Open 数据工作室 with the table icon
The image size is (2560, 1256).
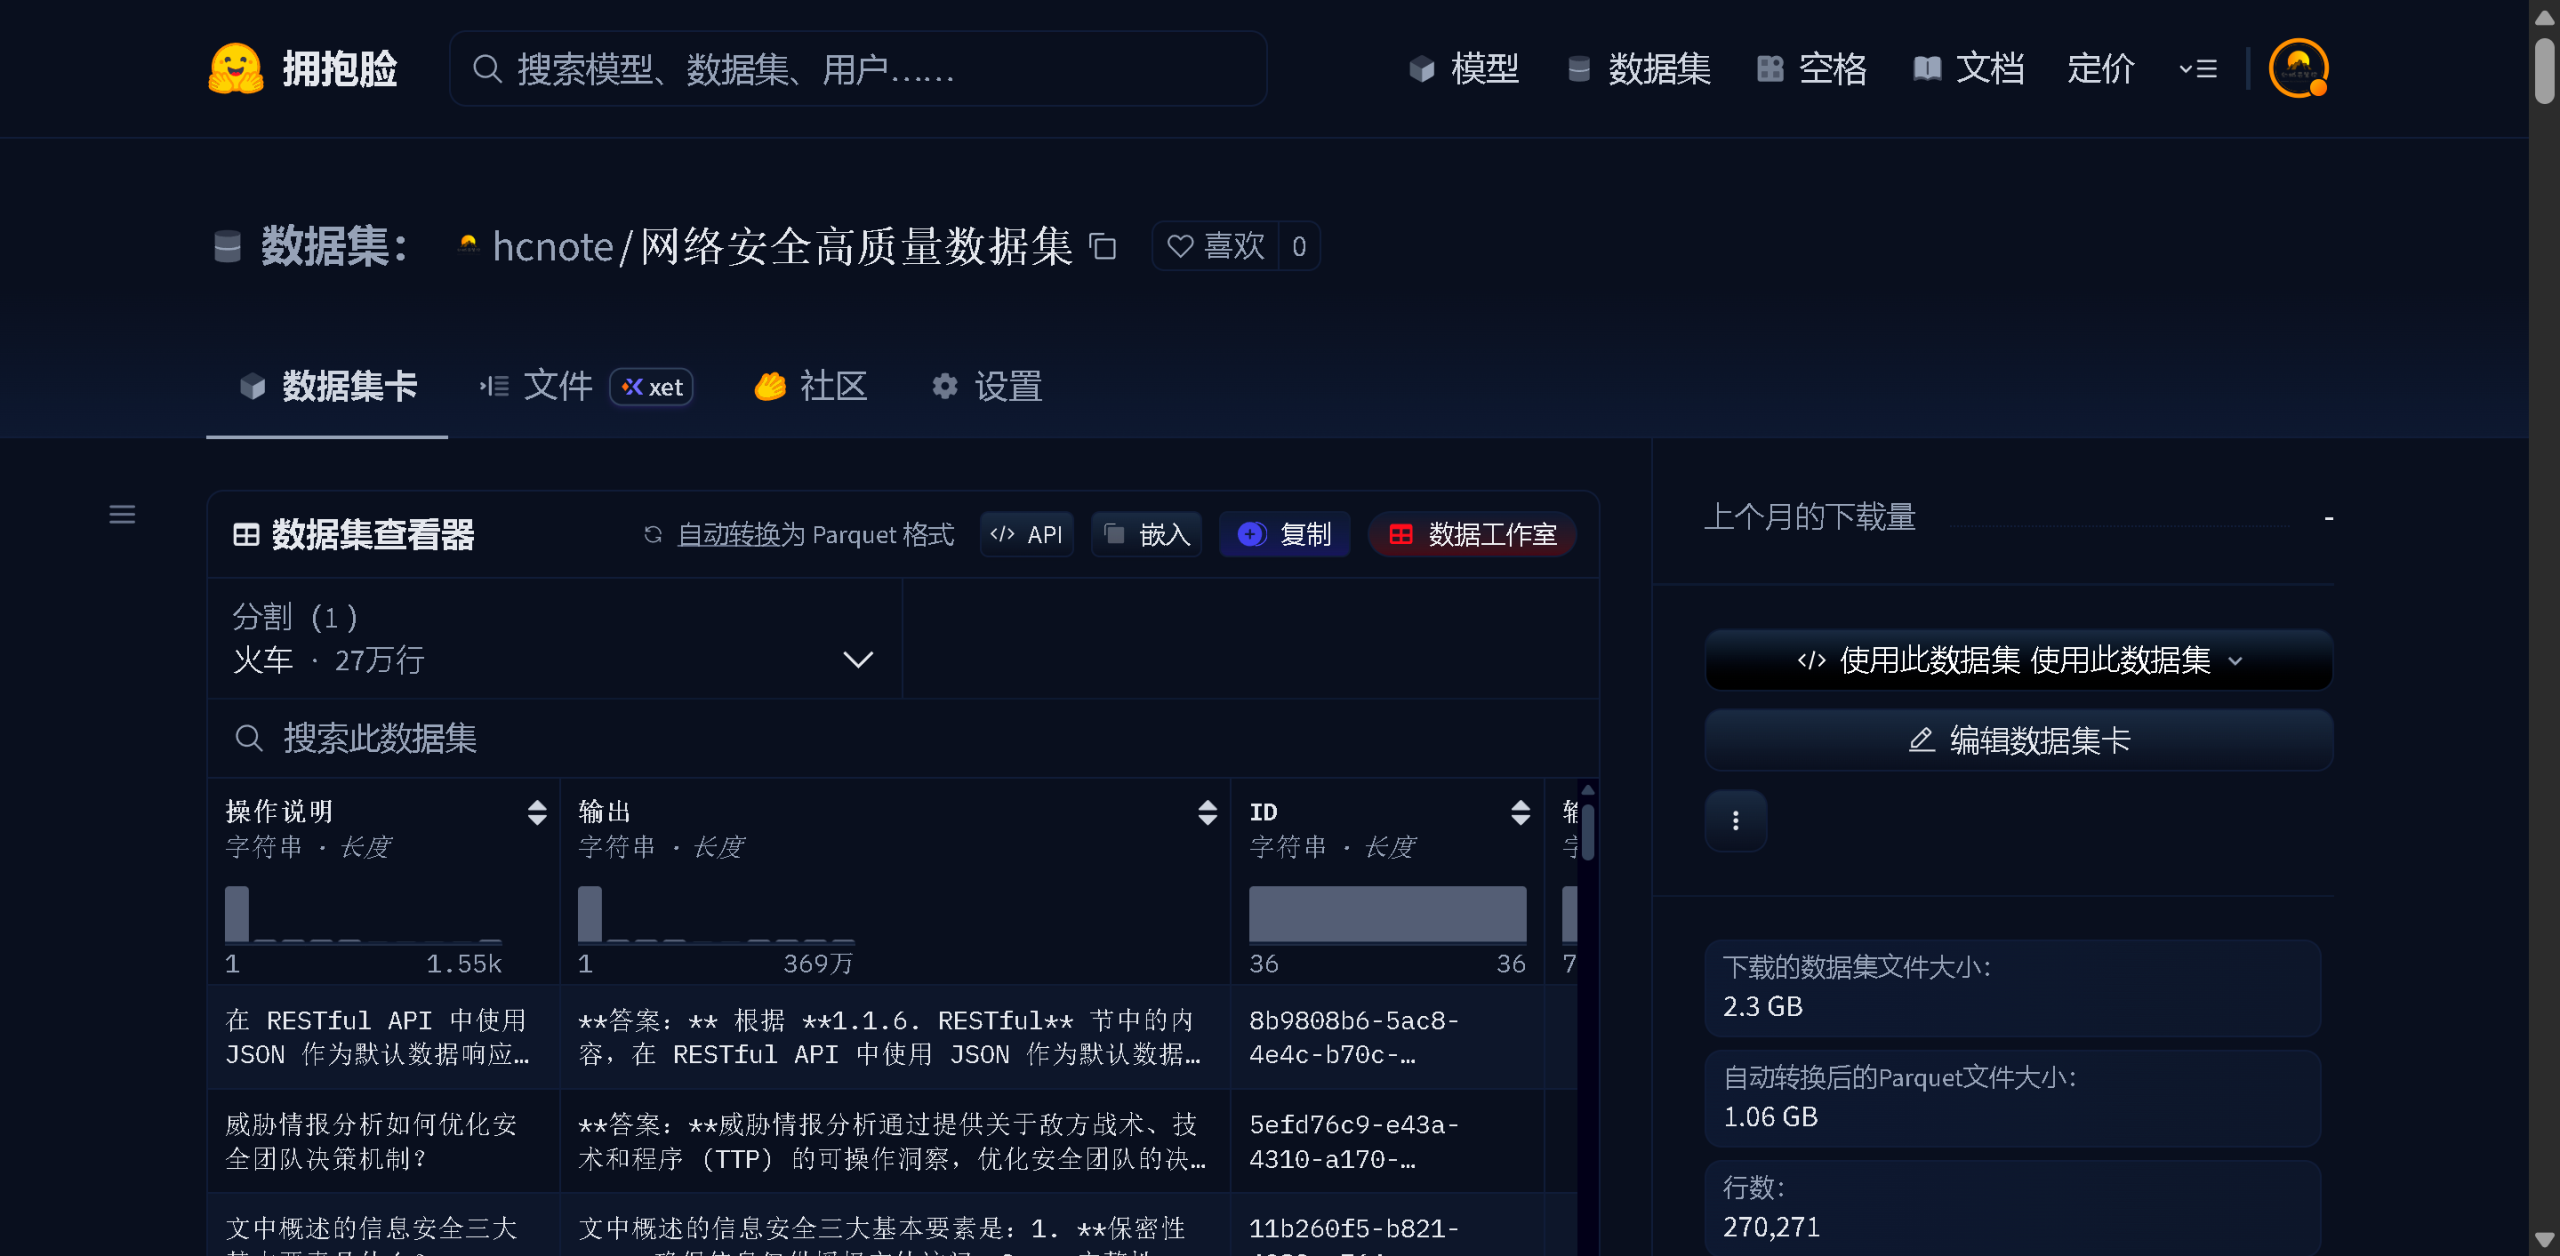click(1400, 534)
